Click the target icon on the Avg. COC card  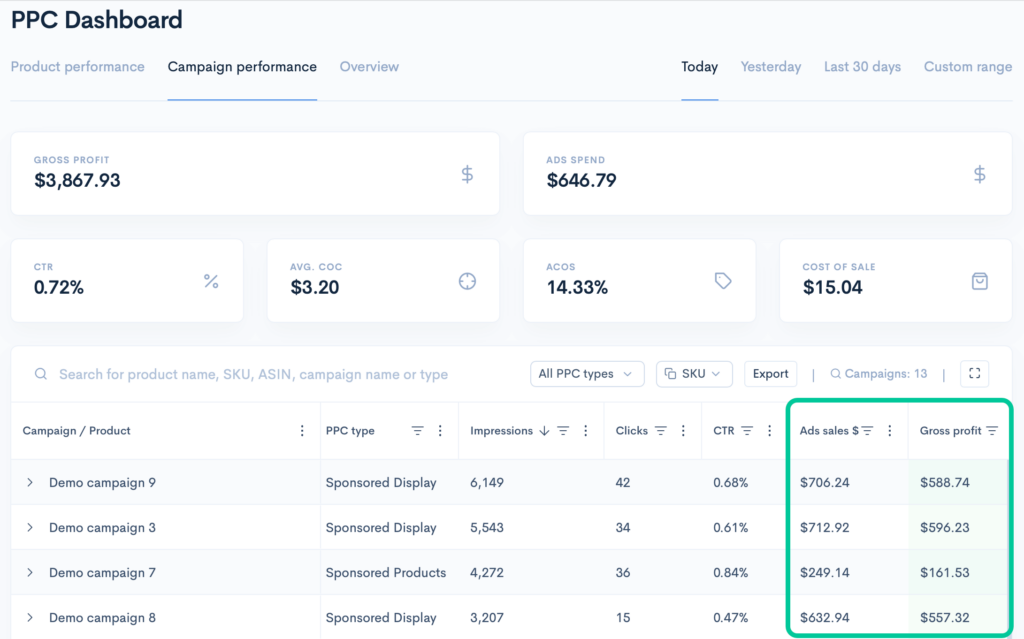[467, 281]
